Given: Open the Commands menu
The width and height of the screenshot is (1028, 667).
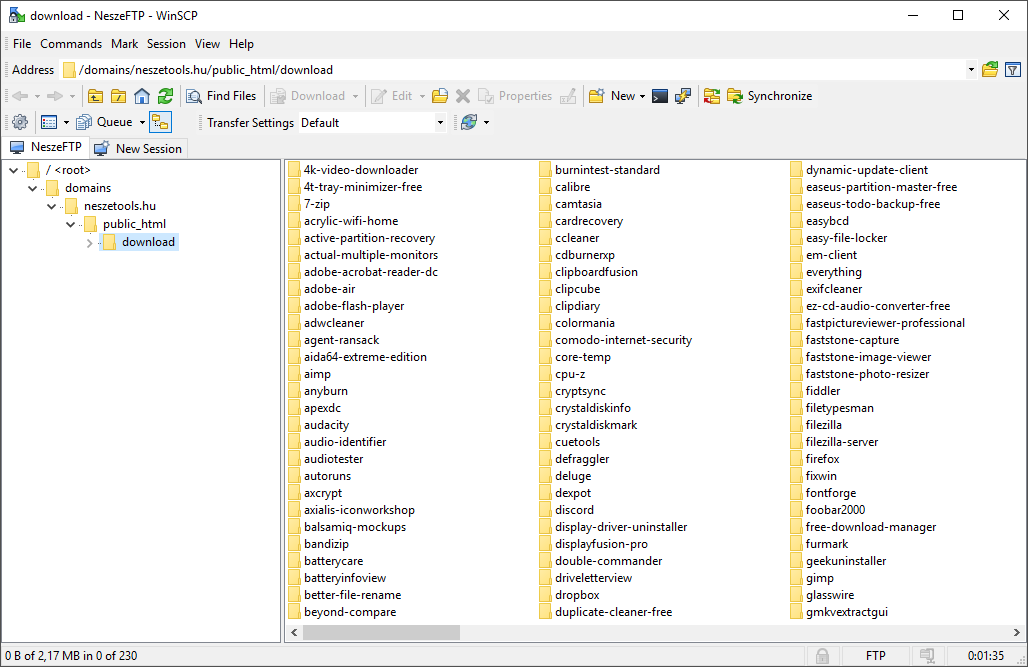Looking at the screenshot, I should [x=71, y=44].
